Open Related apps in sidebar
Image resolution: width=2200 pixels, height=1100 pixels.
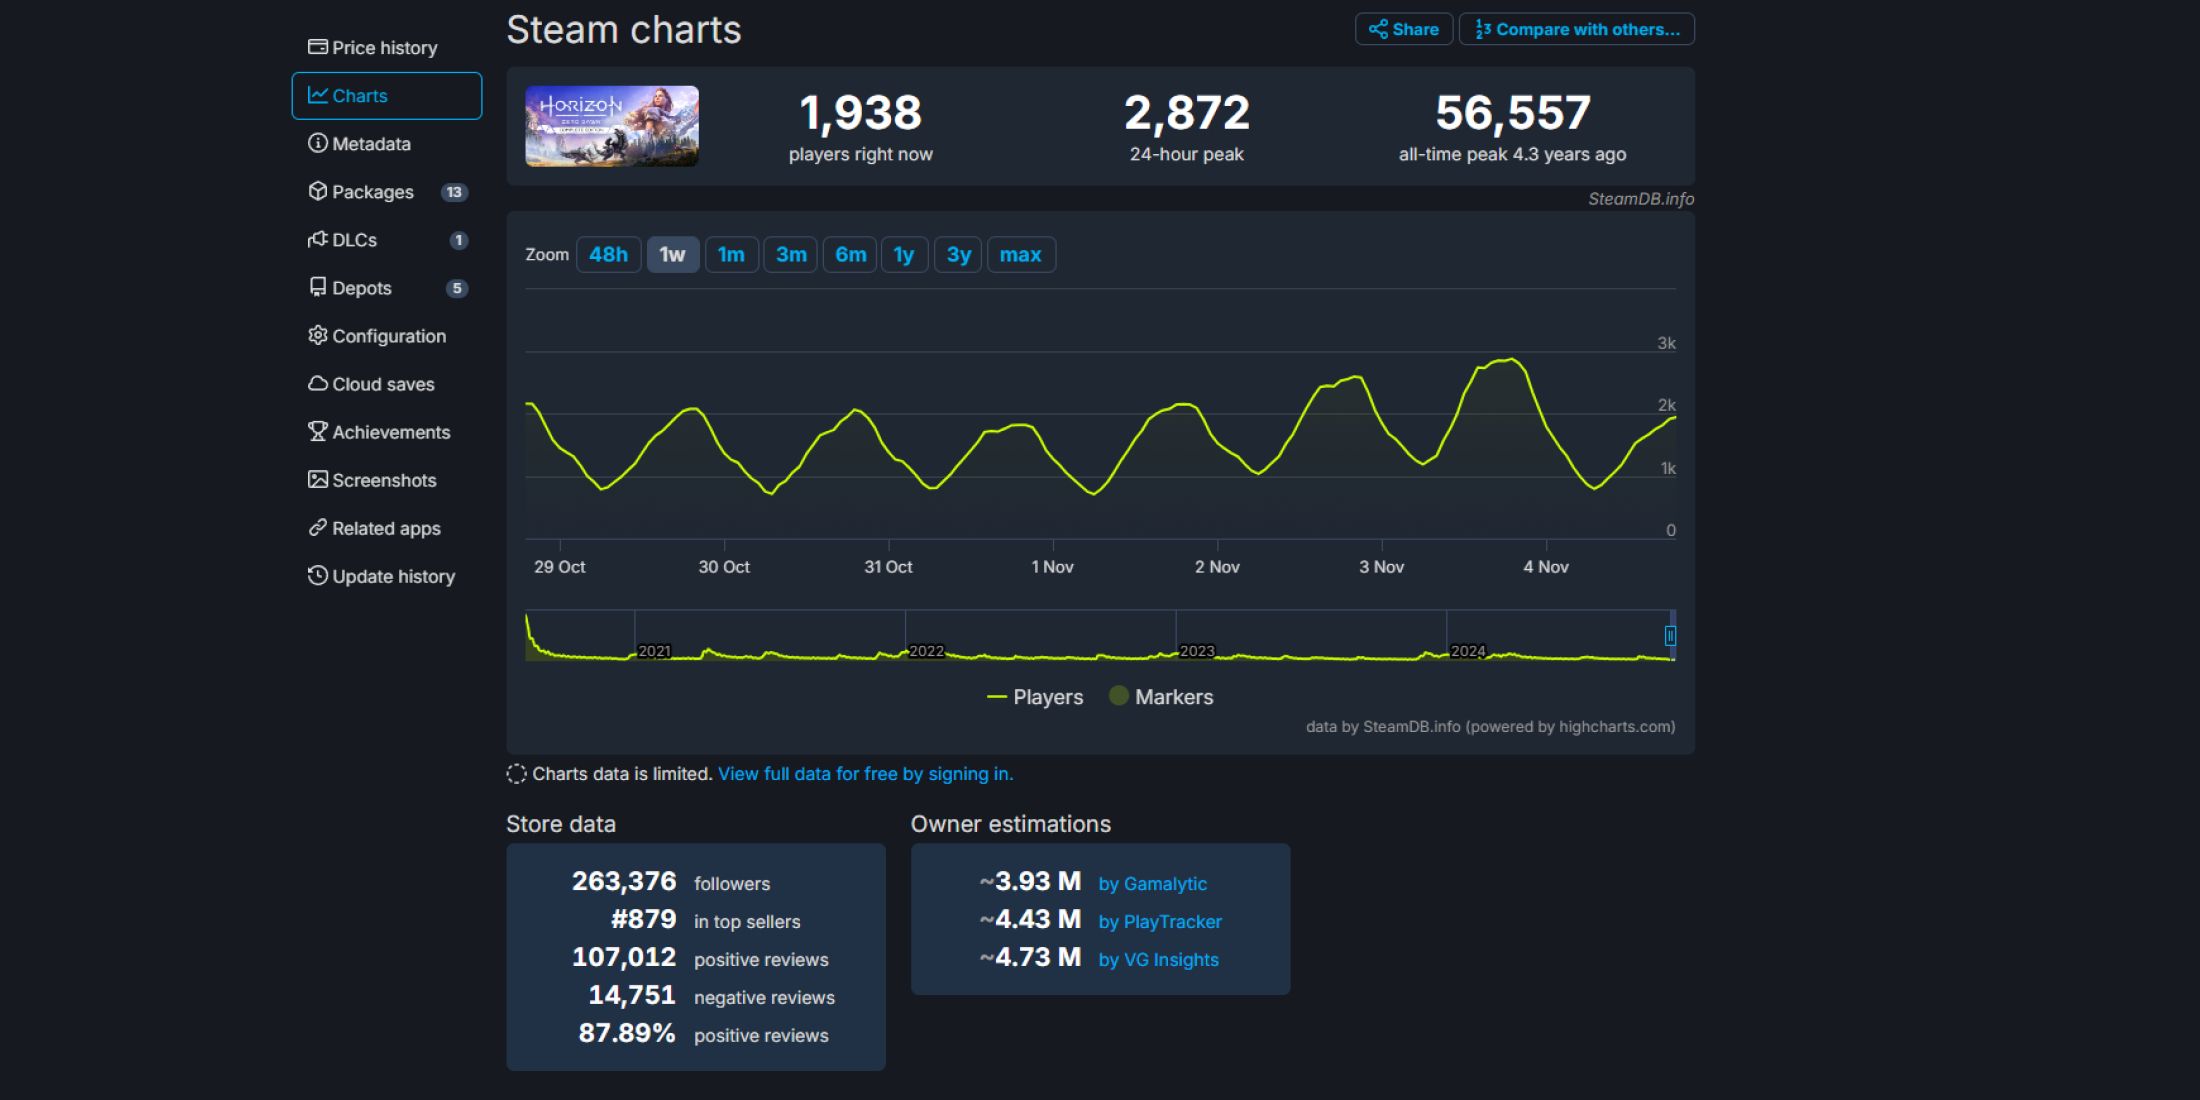386,527
